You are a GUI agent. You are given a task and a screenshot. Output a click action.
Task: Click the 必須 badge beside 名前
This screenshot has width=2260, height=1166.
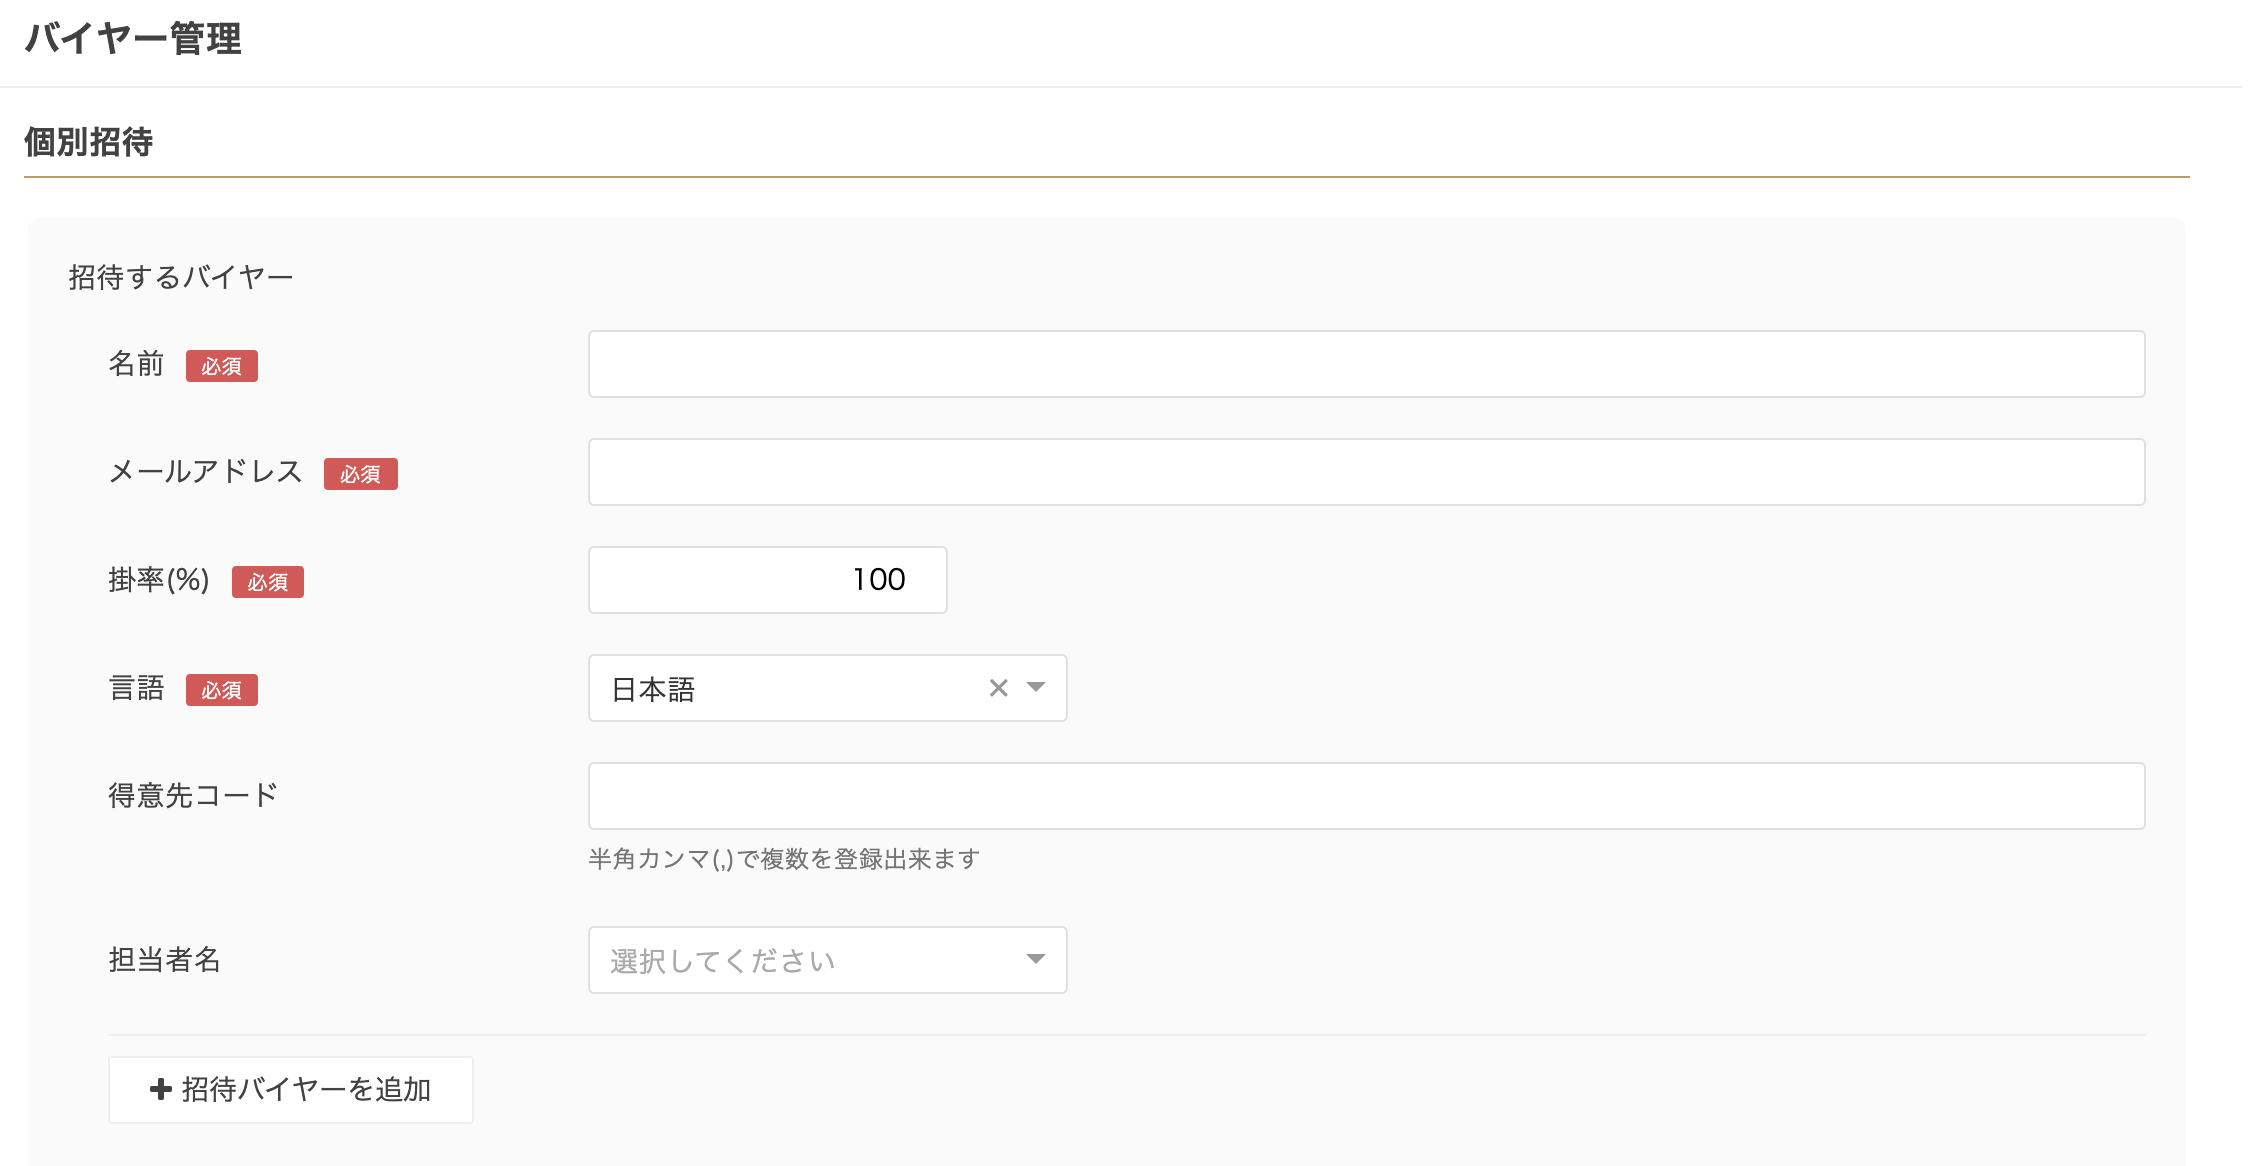pos(222,366)
